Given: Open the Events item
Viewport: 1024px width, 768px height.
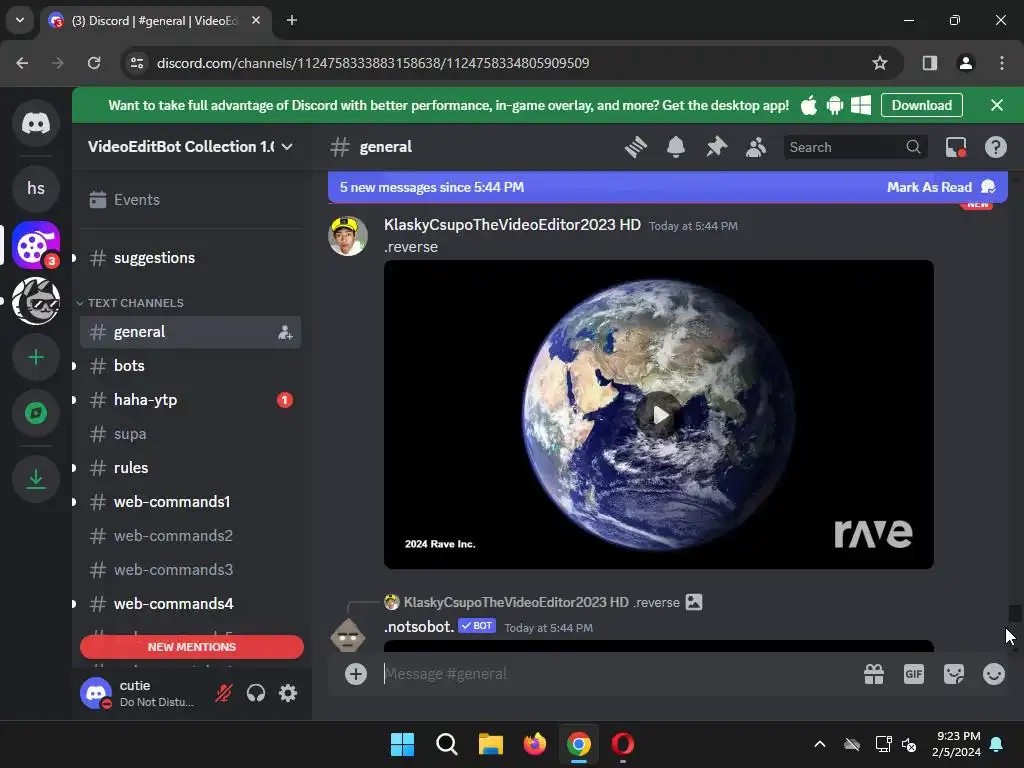Looking at the screenshot, I should coord(190,200).
